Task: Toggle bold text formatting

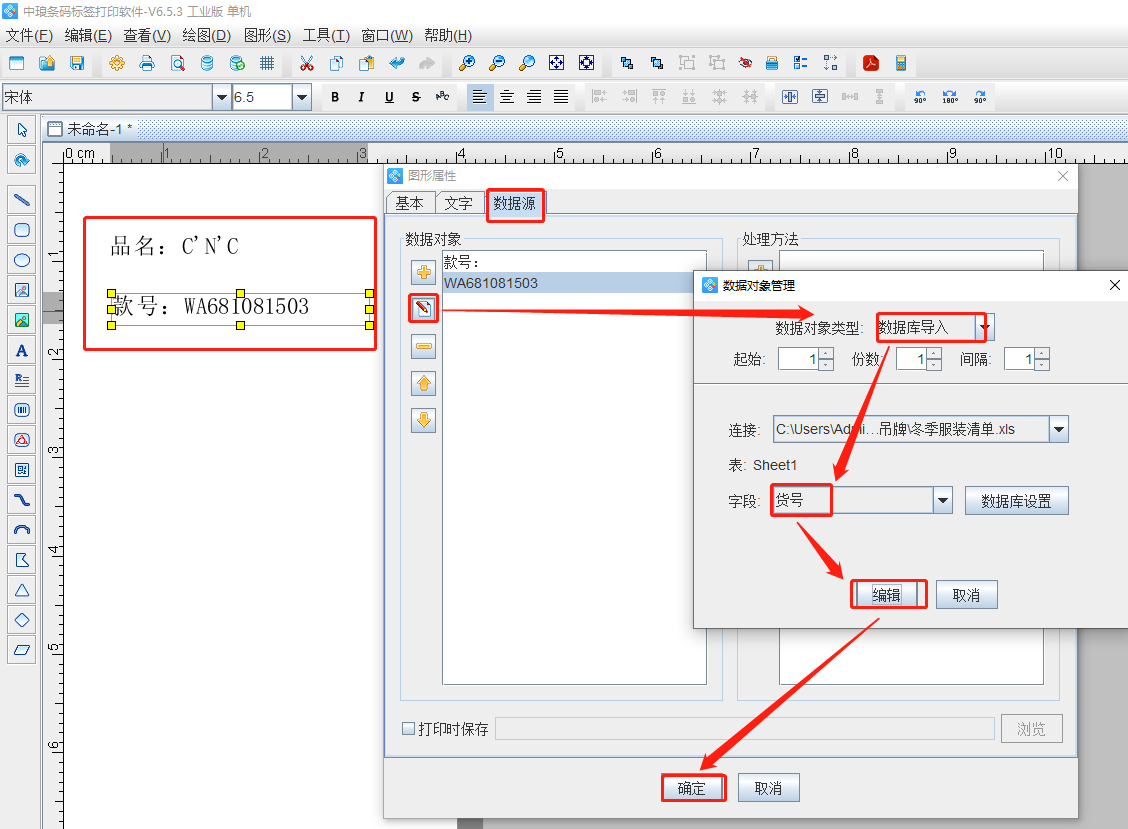Action: pos(335,97)
